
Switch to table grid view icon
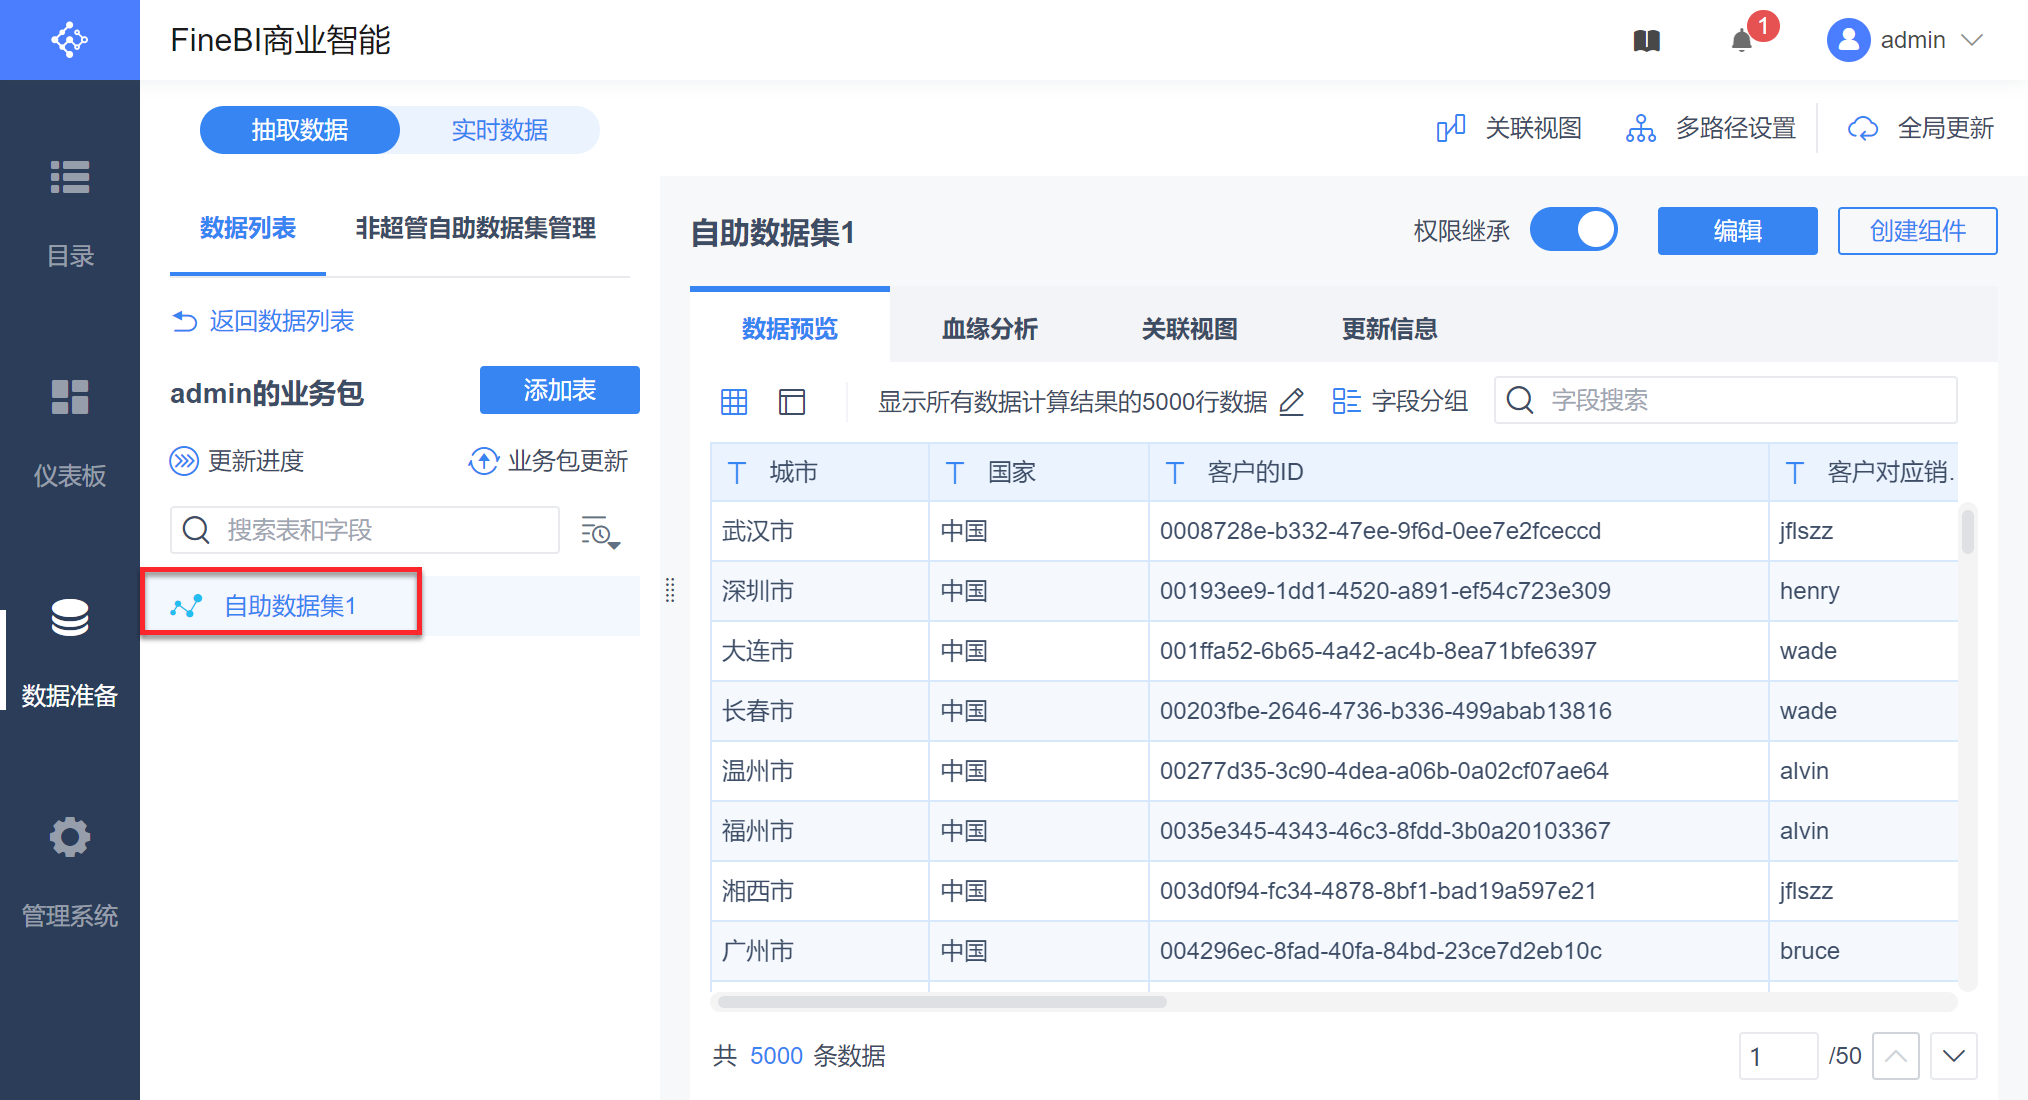pyautogui.click(x=734, y=402)
